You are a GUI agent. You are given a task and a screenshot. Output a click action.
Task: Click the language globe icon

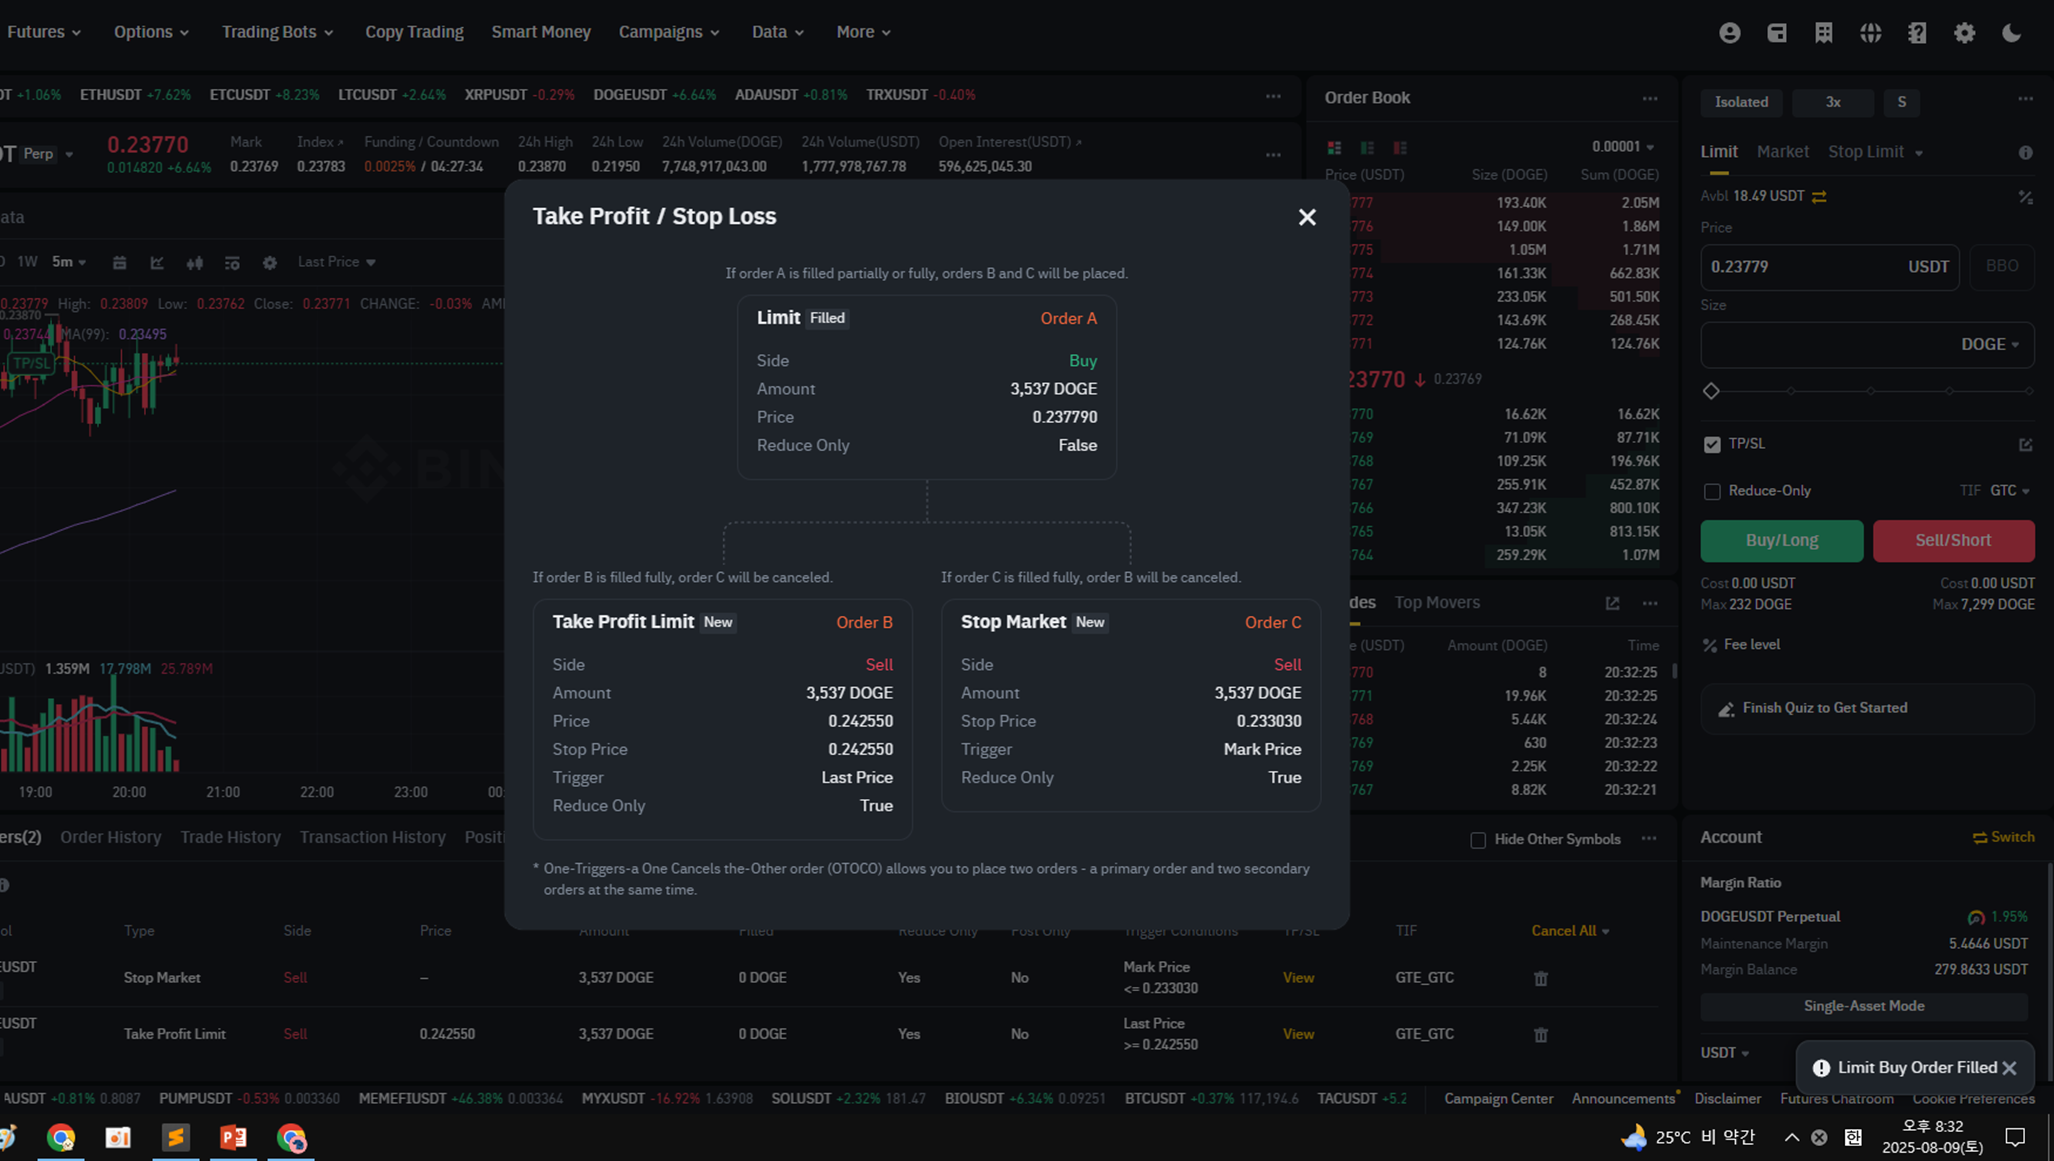(x=1870, y=33)
